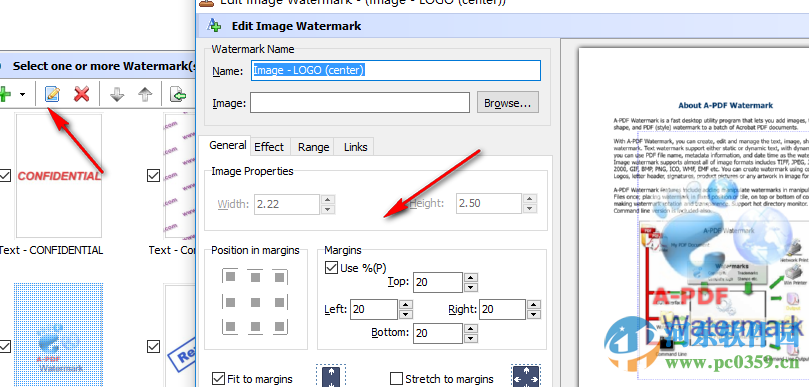Switch to the General tab
This screenshot has width=809, height=387.
coord(228,146)
